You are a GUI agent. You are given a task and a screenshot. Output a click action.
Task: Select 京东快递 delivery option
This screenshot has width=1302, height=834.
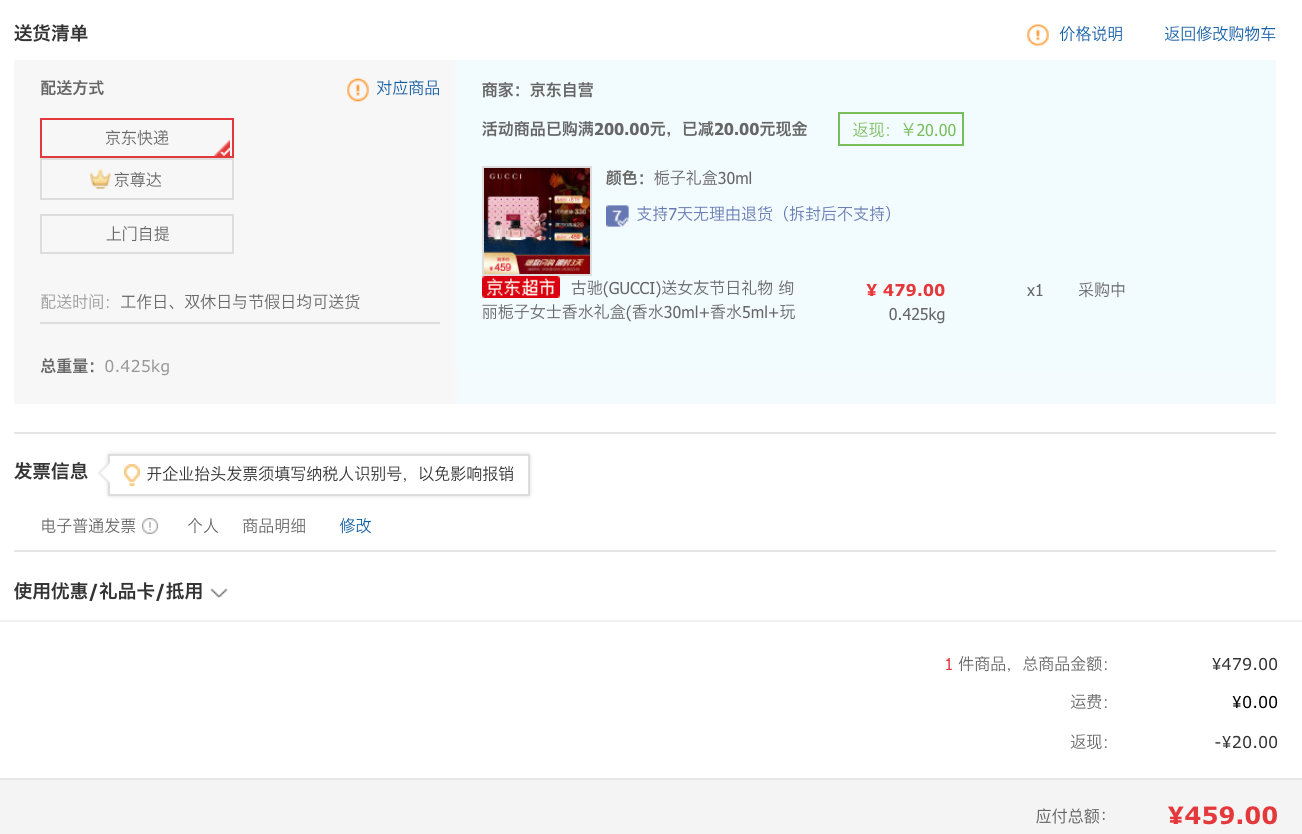coord(137,138)
